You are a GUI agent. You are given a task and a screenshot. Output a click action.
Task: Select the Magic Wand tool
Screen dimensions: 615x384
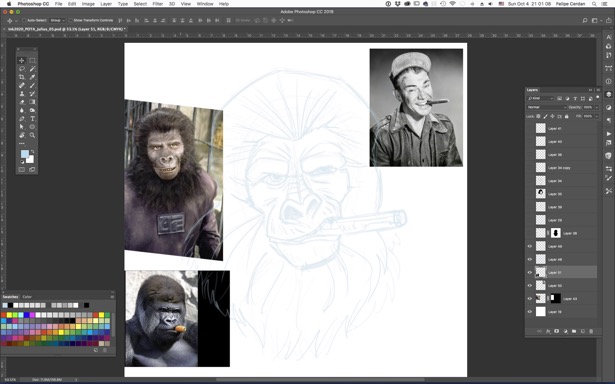(x=32, y=69)
